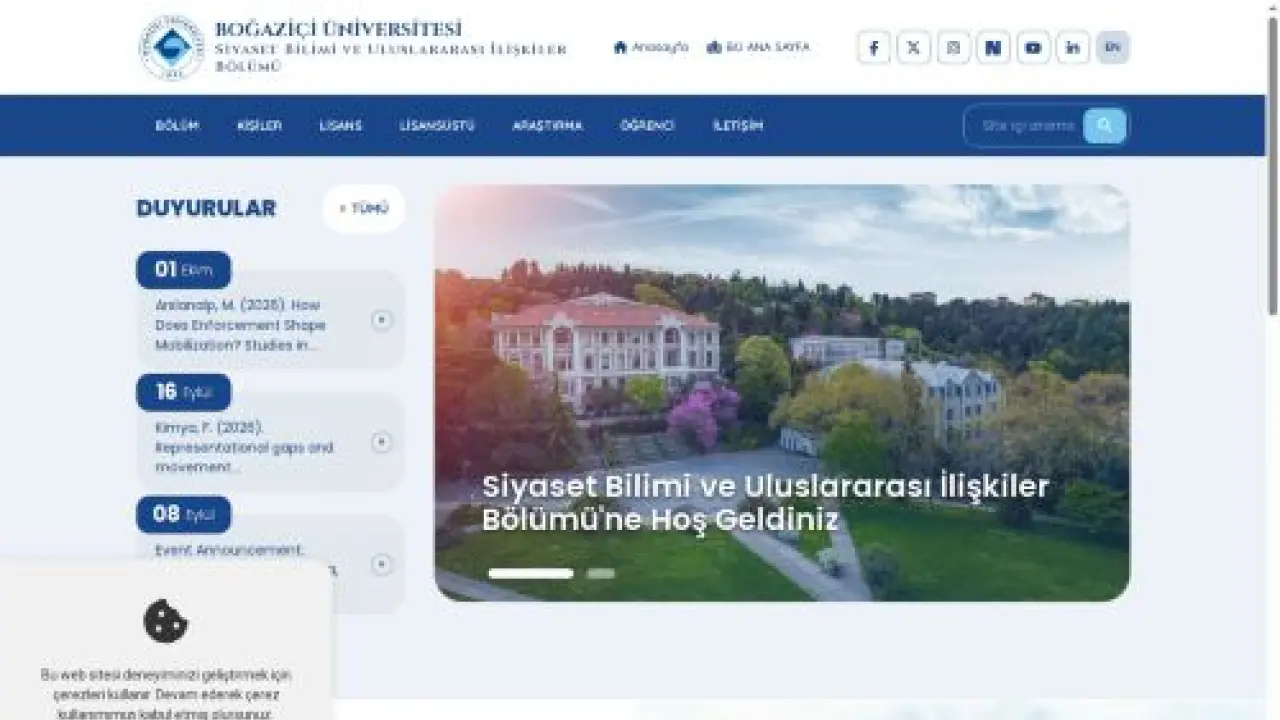Screen dimensions: 1280x720
Task: Click the search magnifier button
Action: click(x=1104, y=125)
